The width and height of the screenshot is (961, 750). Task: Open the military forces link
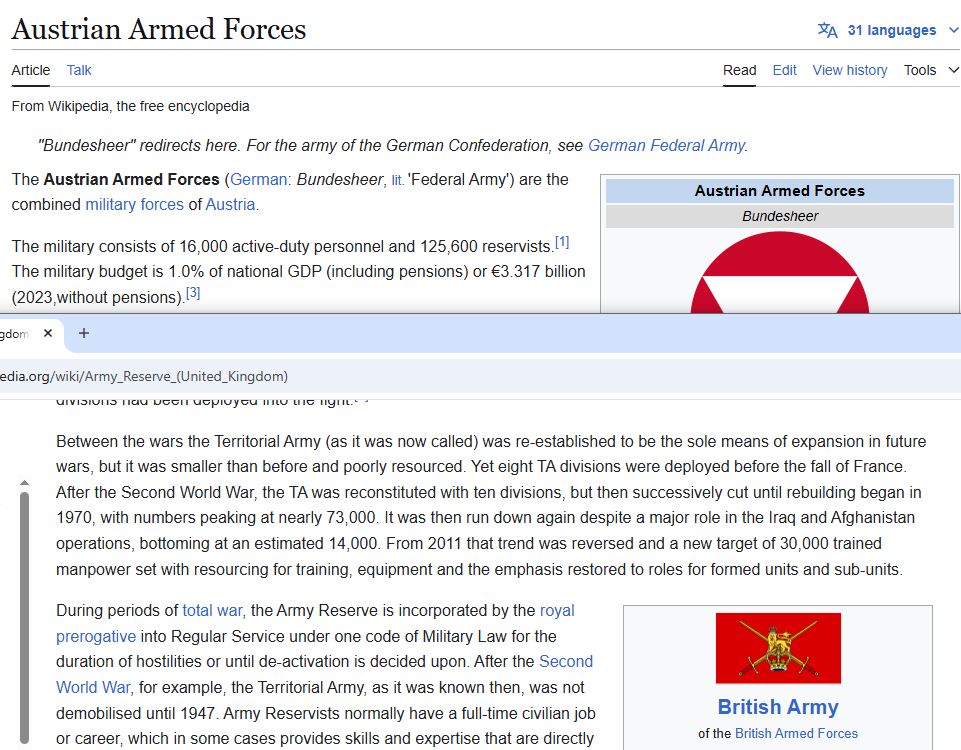click(134, 205)
